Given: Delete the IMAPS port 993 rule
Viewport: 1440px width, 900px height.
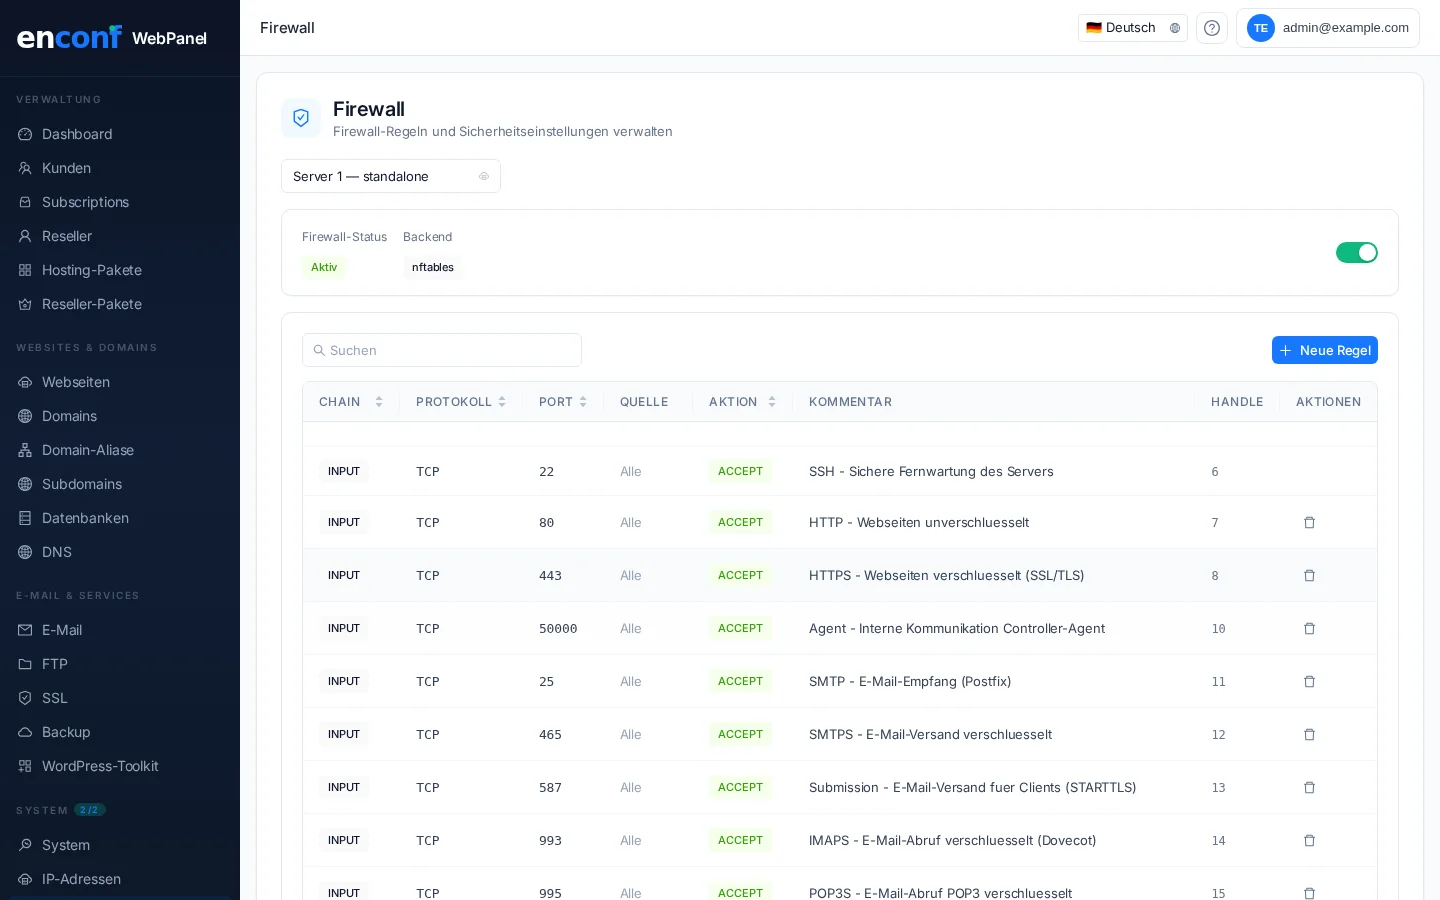Looking at the screenshot, I should 1309,841.
